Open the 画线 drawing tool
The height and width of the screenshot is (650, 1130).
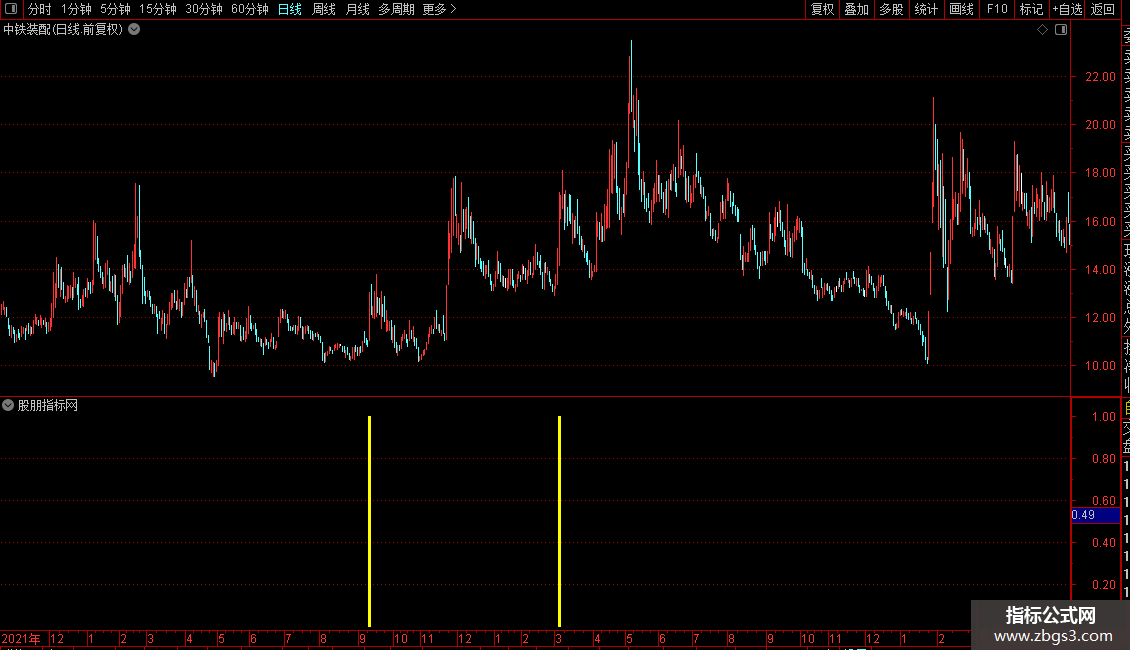961,9
